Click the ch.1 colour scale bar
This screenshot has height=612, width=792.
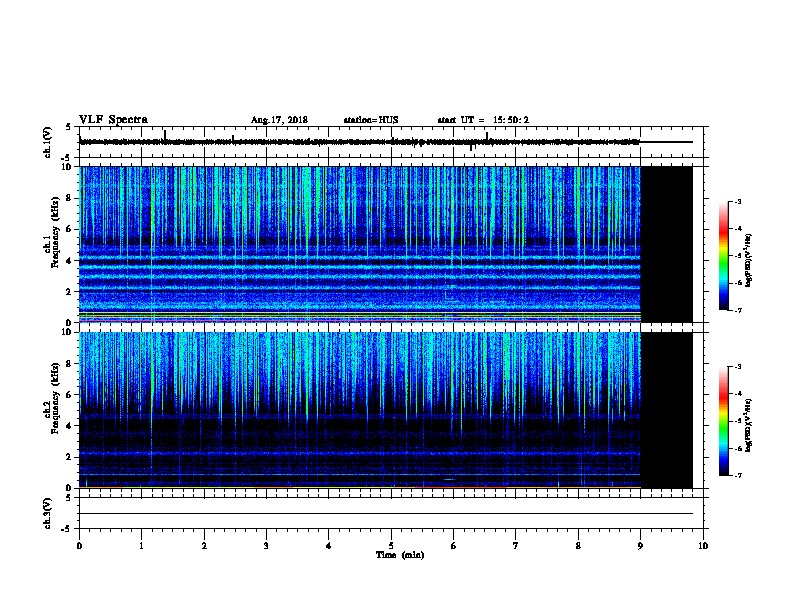pyautogui.click(x=724, y=256)
